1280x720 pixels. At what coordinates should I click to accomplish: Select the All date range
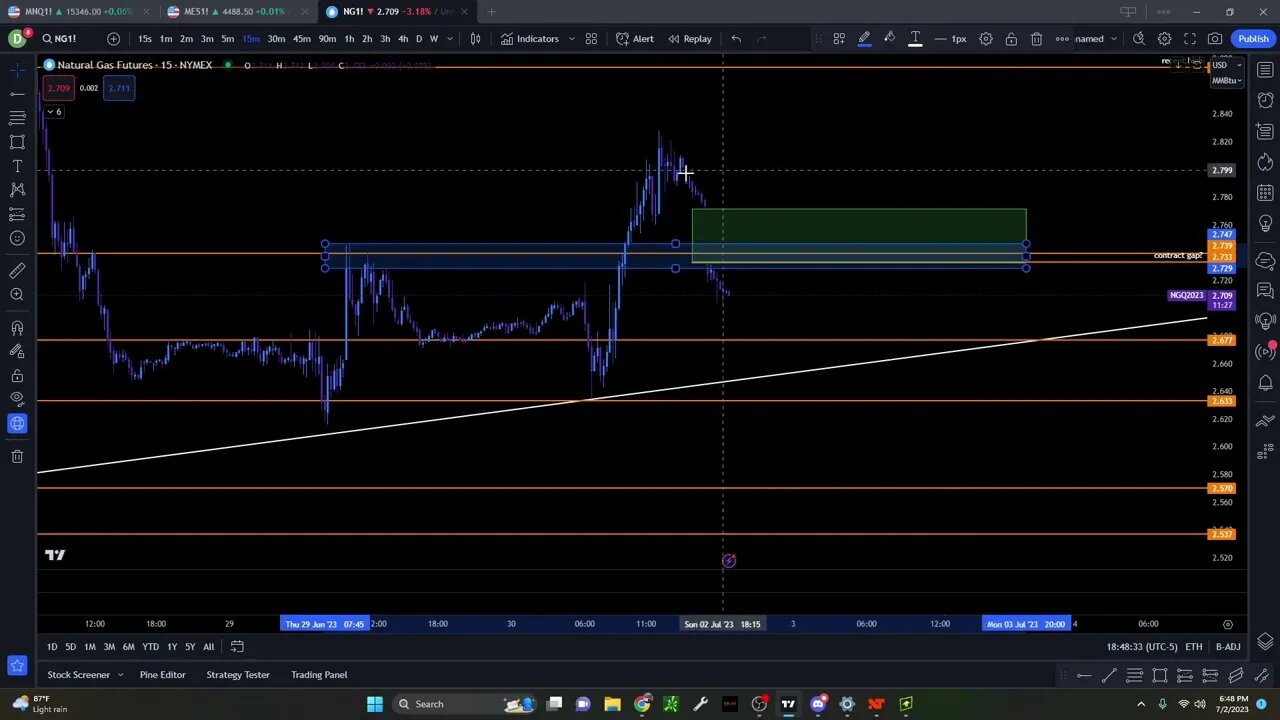point(208,647)
